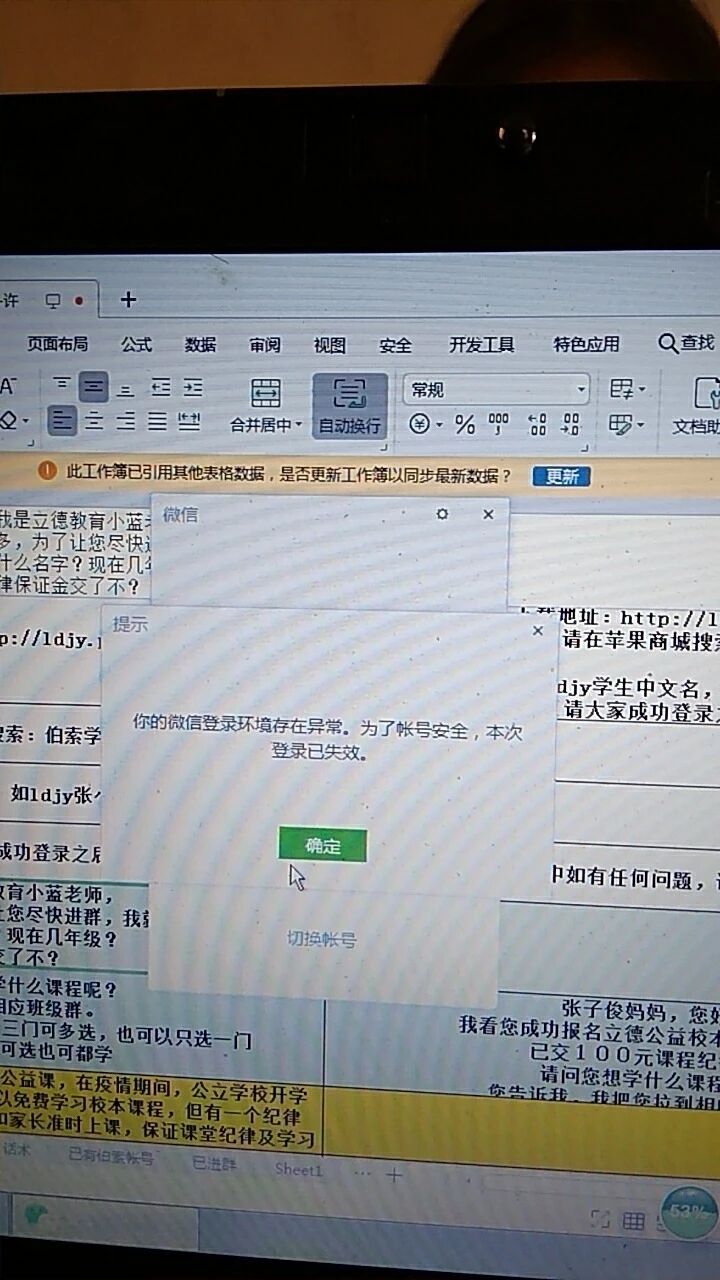
Task: Click the increase indent icon
Action: (x=192, y=387)
